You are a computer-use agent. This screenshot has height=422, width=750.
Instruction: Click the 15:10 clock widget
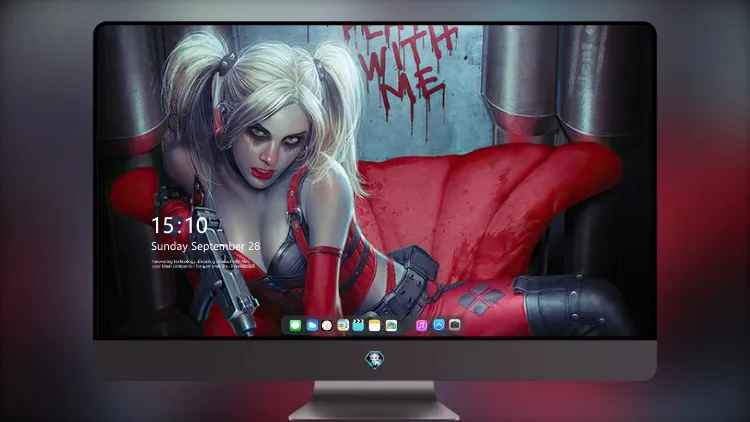point(179,225)
